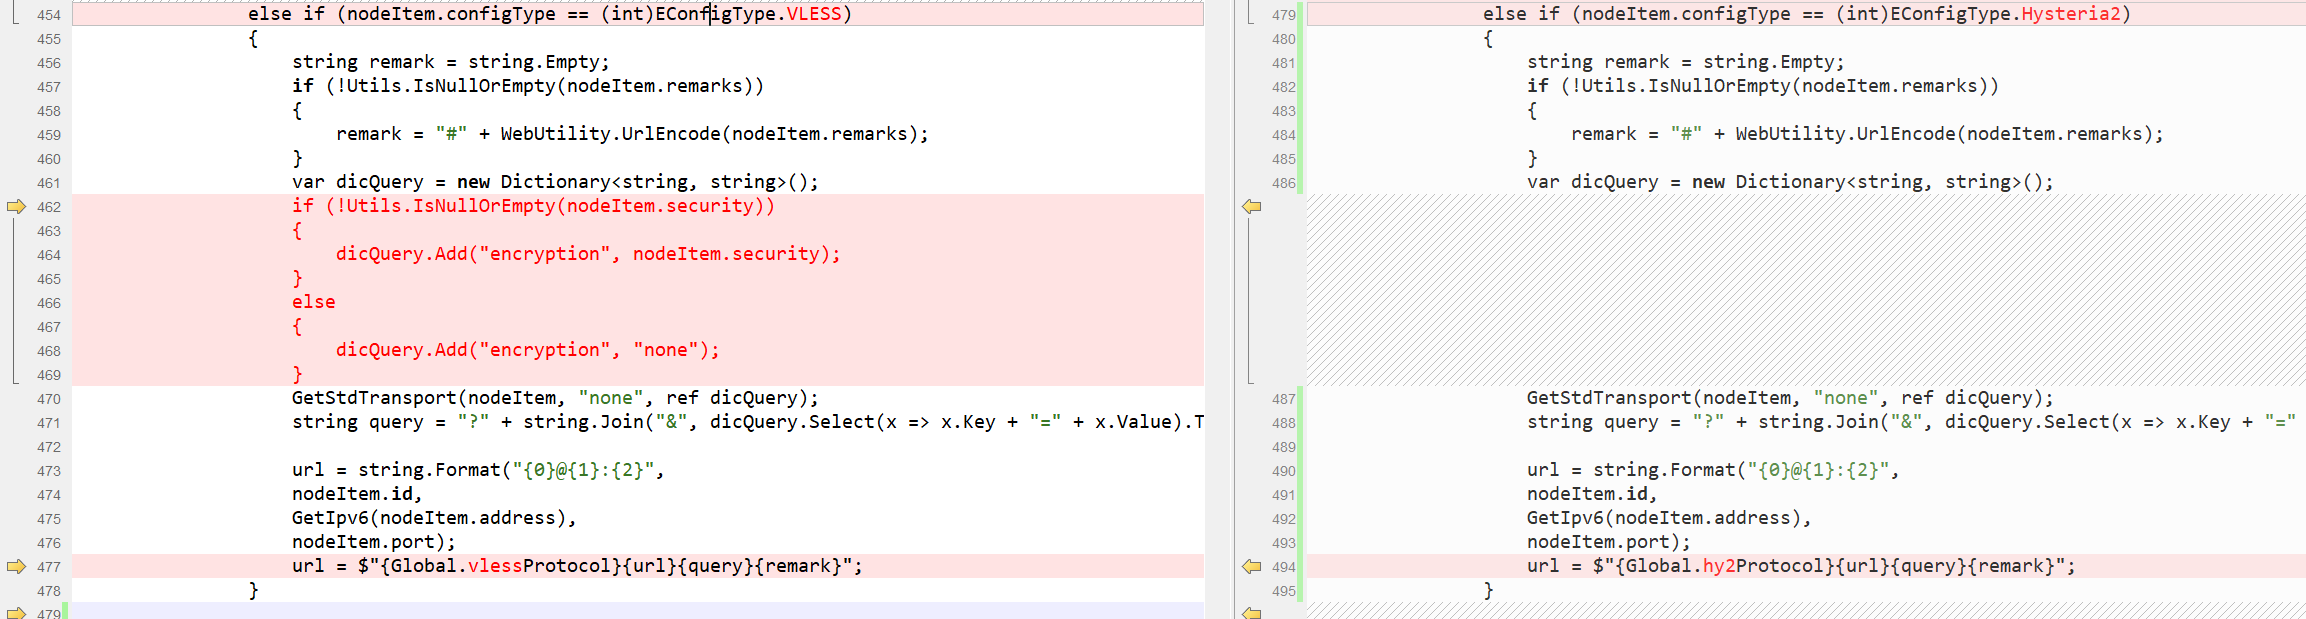The image size is (2306, 619).
Task: Place cursor on VLESS in the left pane
Action: [x=813, y=14]
